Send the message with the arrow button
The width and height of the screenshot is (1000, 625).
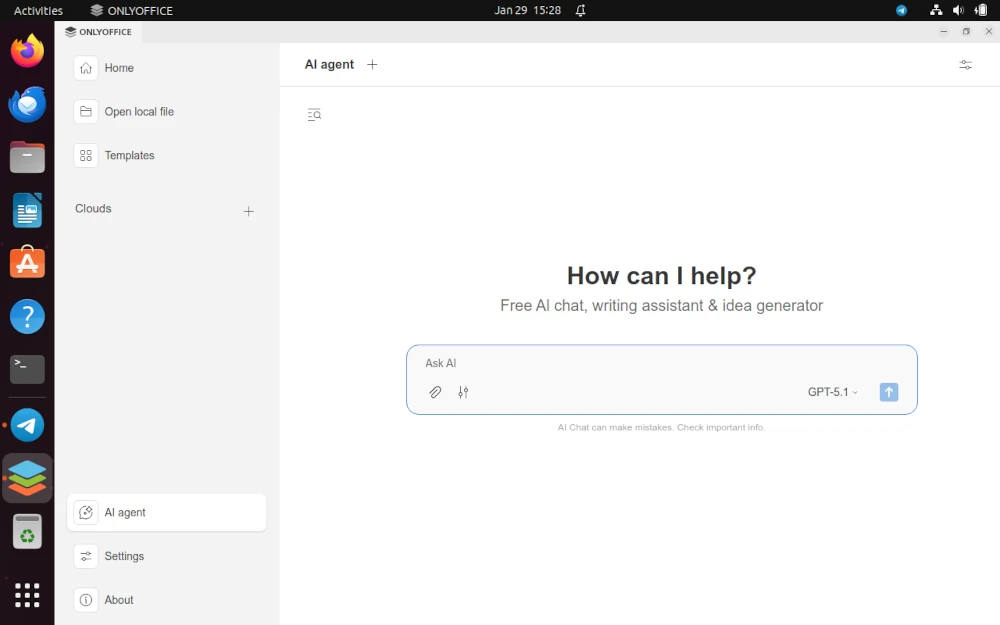(889, 392)
